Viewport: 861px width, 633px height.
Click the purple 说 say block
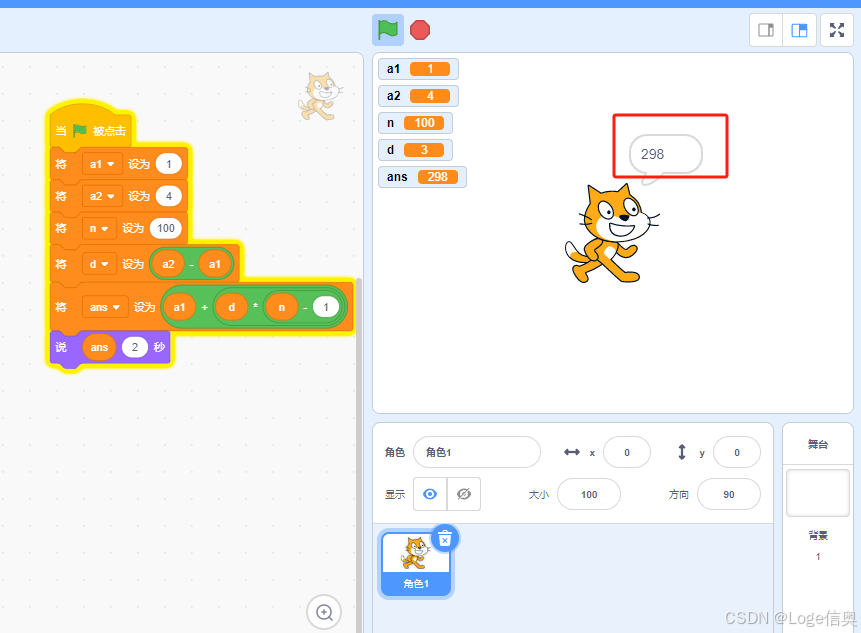[x=62, y=347]
